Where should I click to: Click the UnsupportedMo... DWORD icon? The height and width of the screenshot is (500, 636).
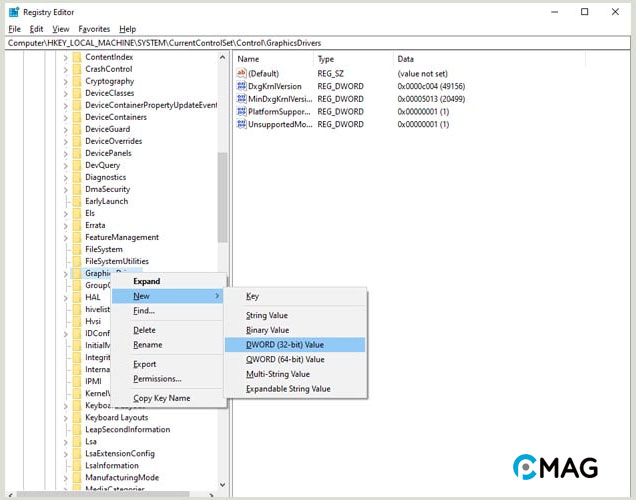pos(241,124)
